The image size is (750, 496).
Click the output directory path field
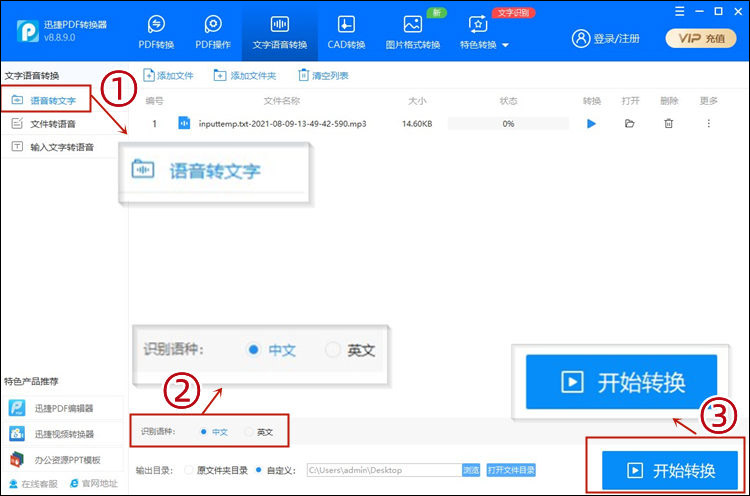pyautogui.click(x=384, y=470)
